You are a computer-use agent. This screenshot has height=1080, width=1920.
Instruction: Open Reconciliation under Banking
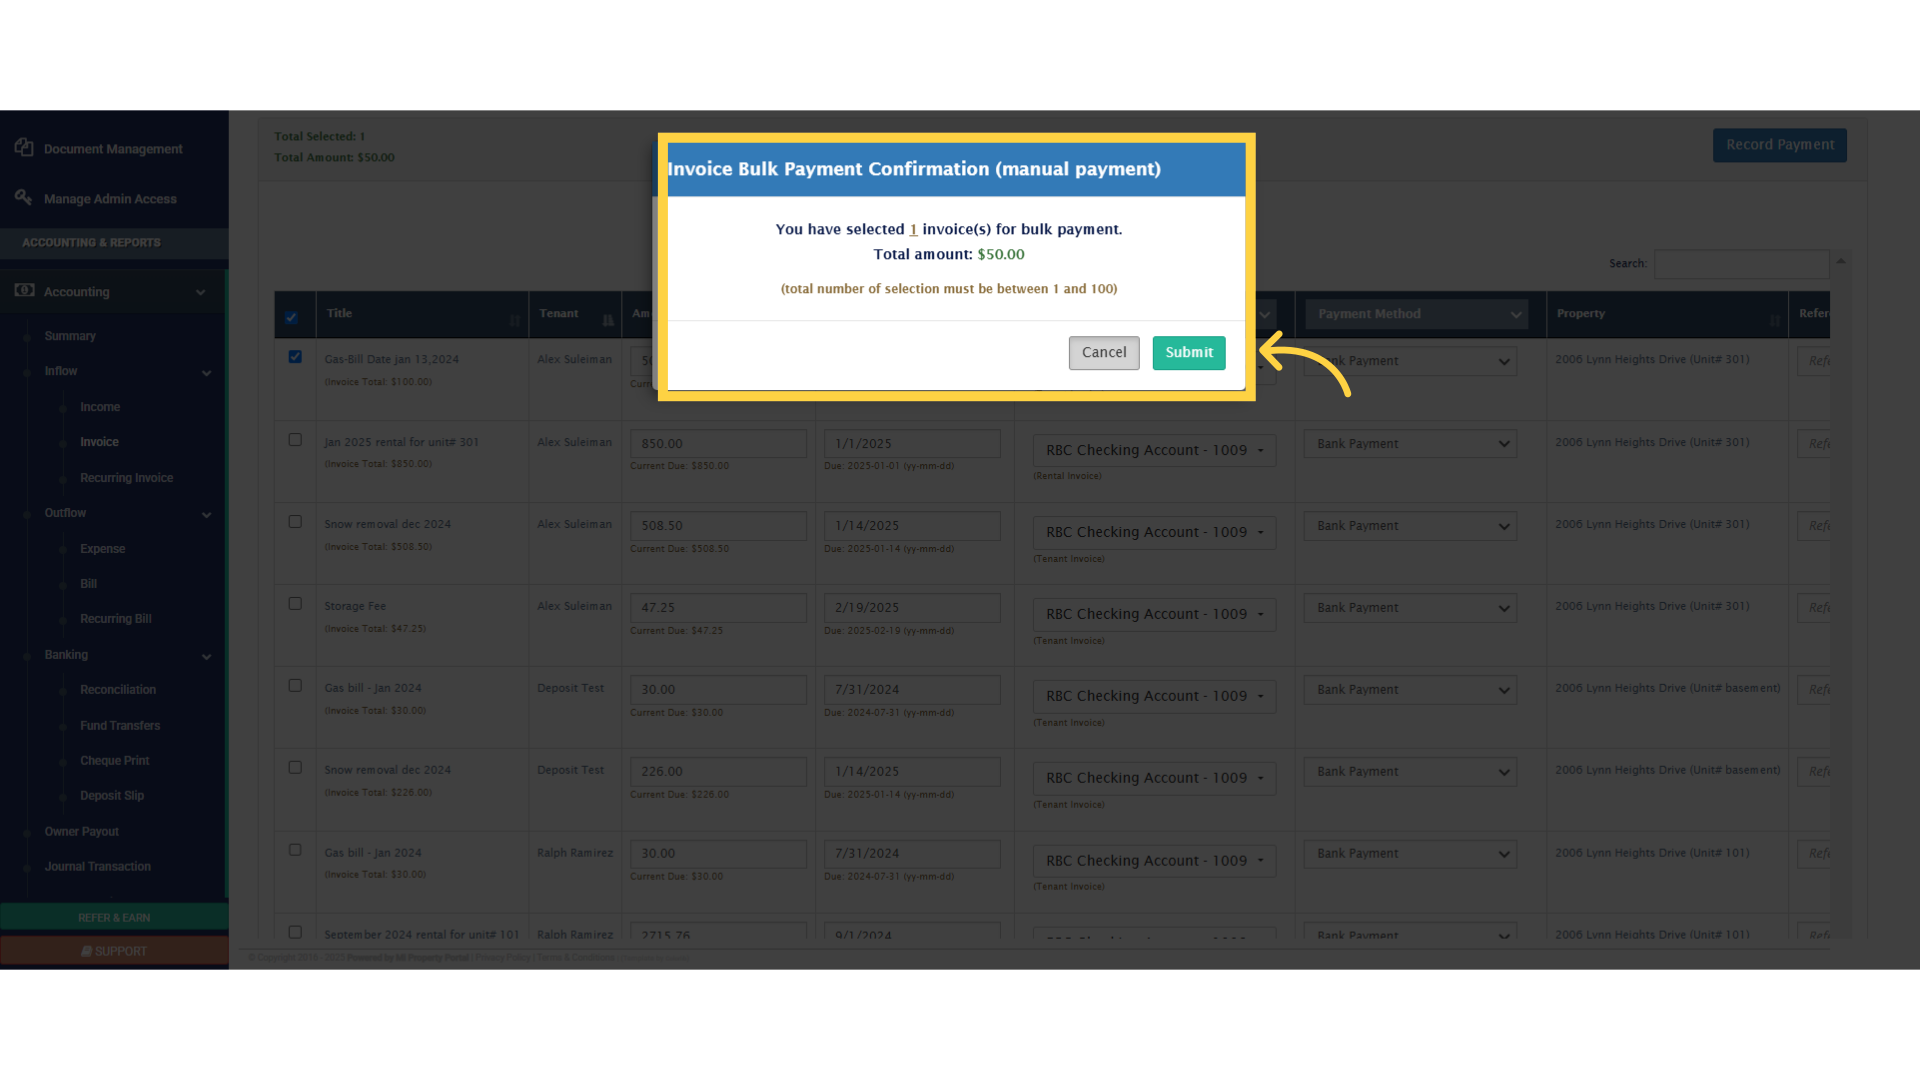118,690
